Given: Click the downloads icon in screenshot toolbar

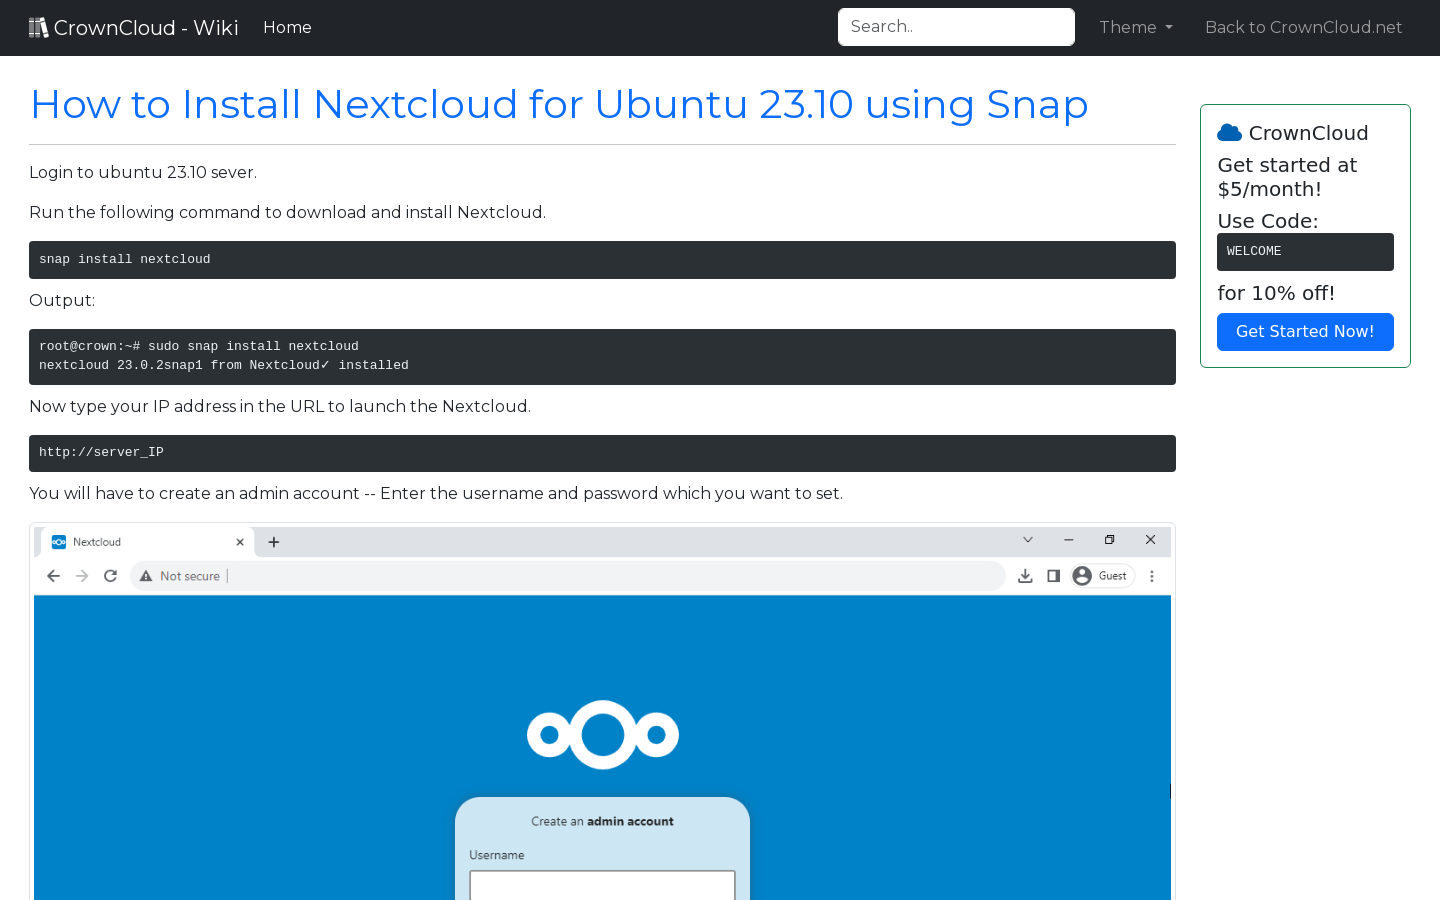Looking at the screenshot, I should pyautogui.click(x=1024, y=575).
